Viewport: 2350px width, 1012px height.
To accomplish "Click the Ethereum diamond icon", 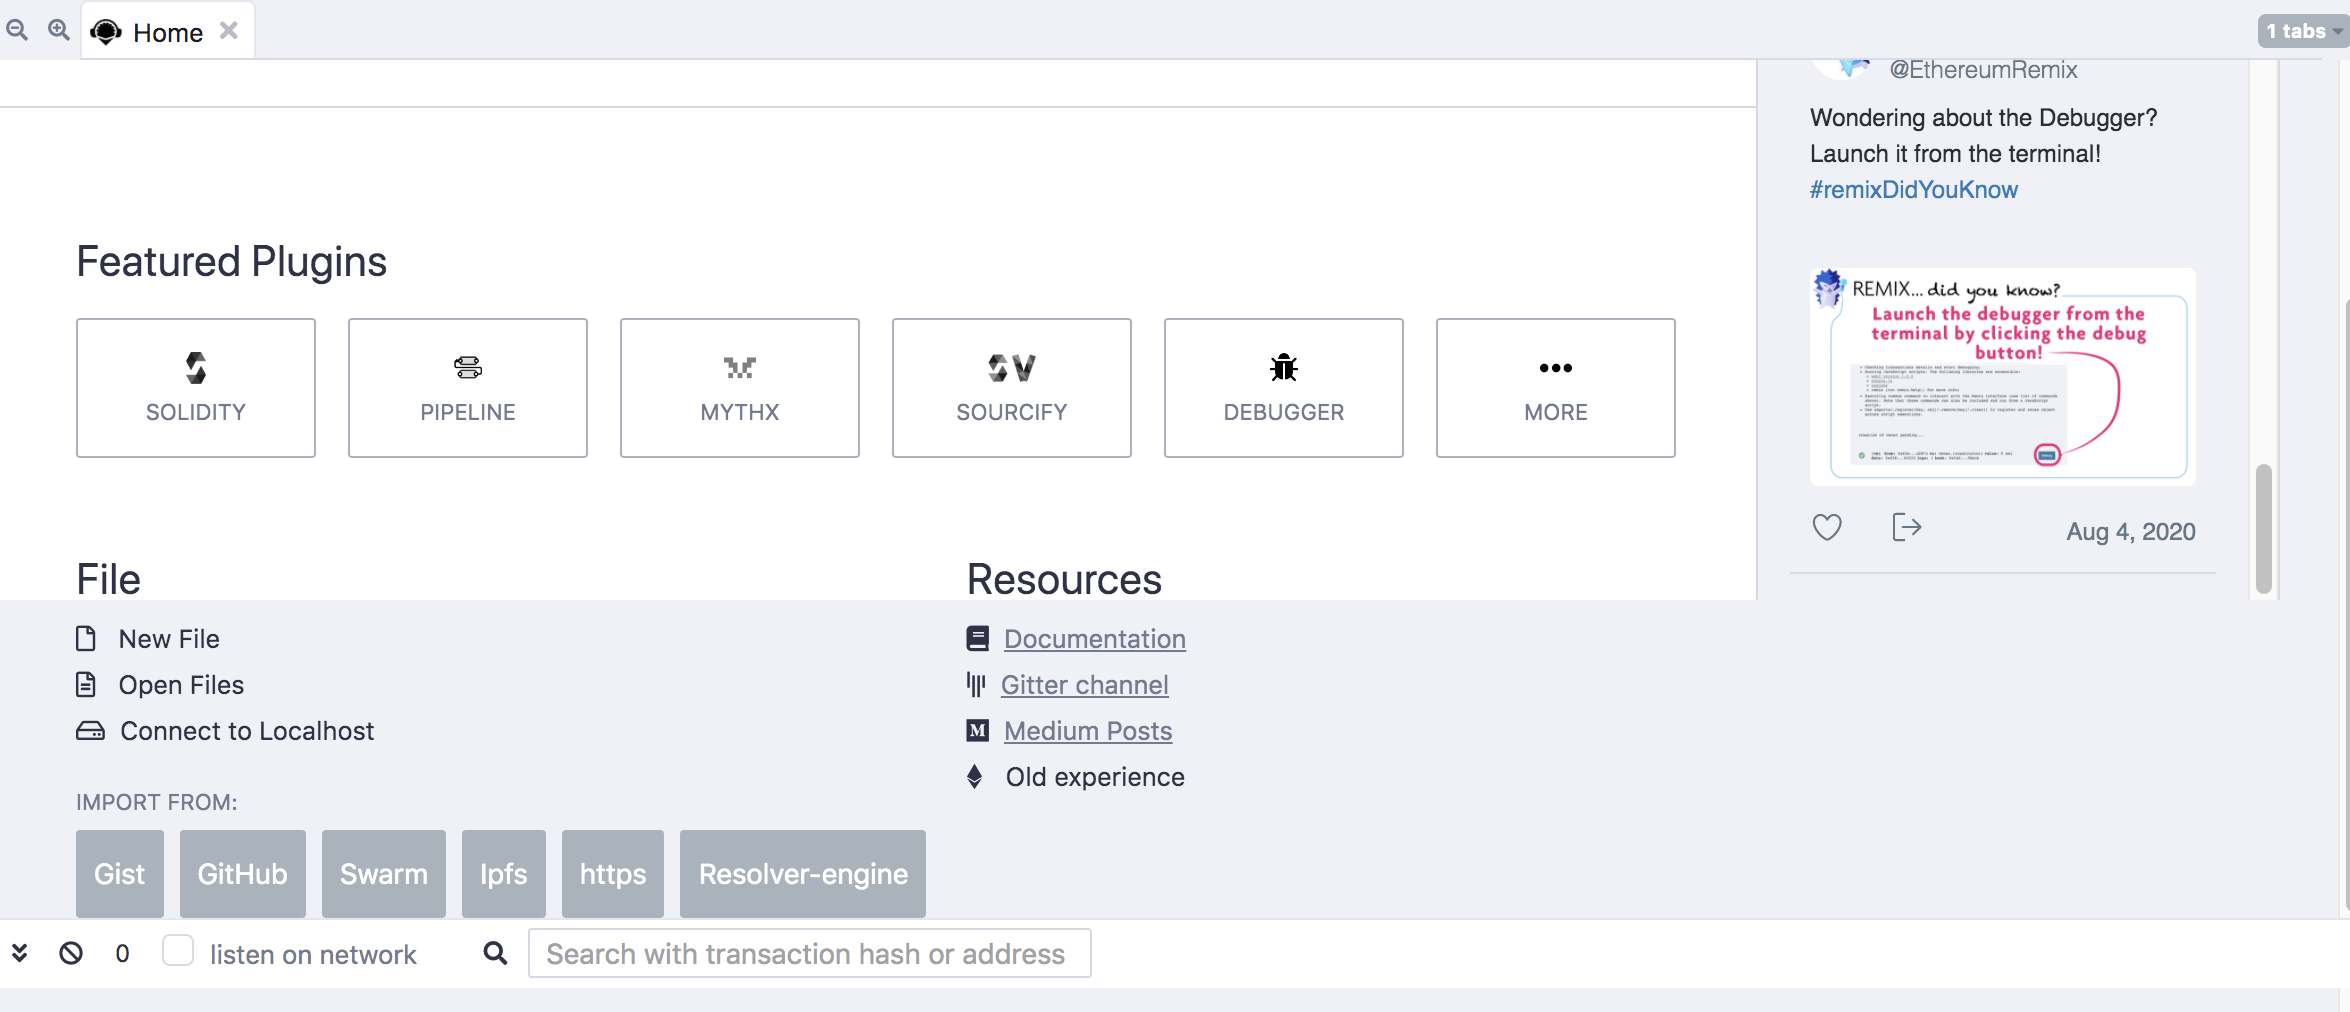I will point(975,776).
